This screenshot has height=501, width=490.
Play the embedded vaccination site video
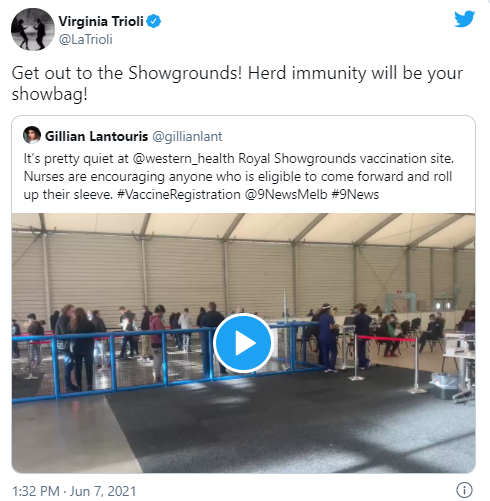coord(243,343)
